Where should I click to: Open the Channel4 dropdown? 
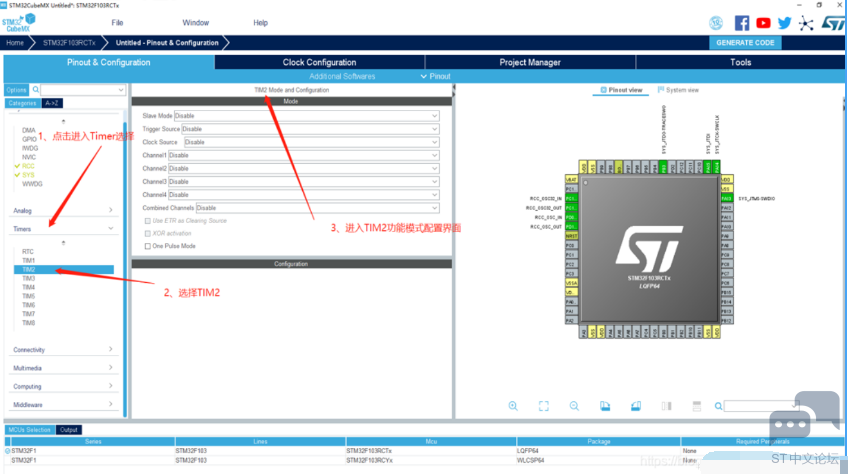pos(303,195)
